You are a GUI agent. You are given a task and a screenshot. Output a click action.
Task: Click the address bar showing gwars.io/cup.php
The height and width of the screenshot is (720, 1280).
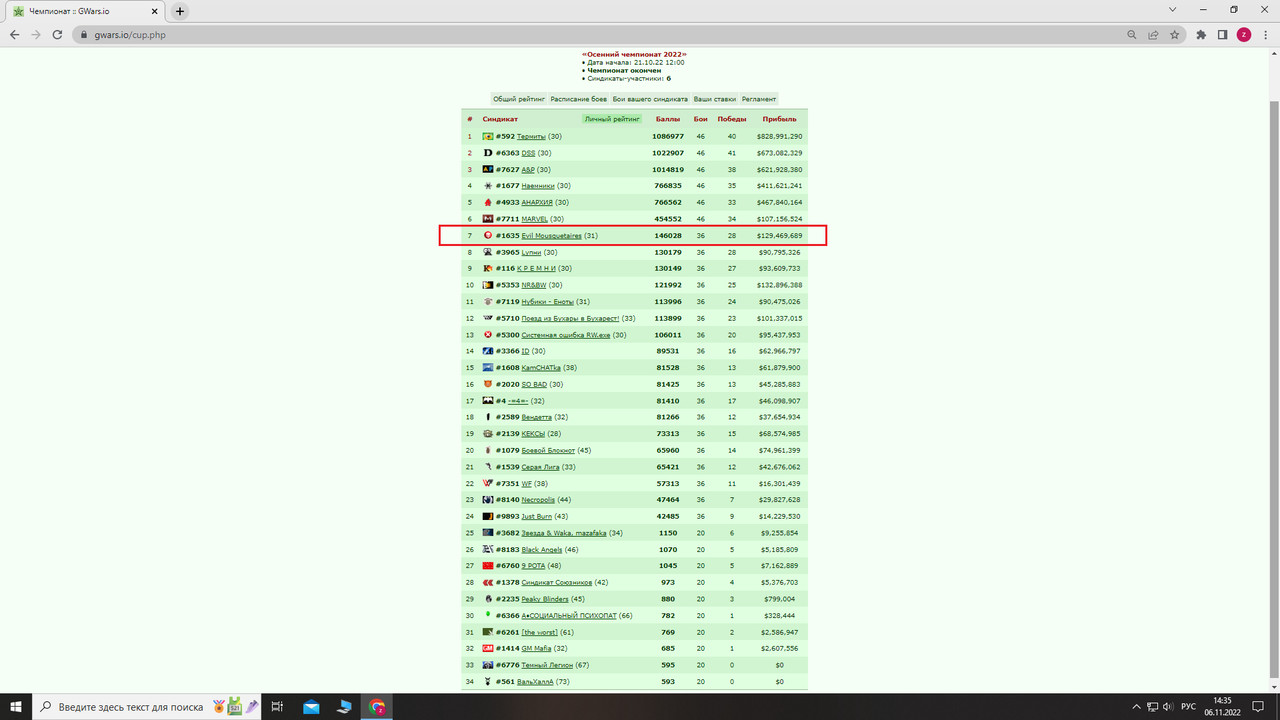pyautogui.click(x=600, y=34)
